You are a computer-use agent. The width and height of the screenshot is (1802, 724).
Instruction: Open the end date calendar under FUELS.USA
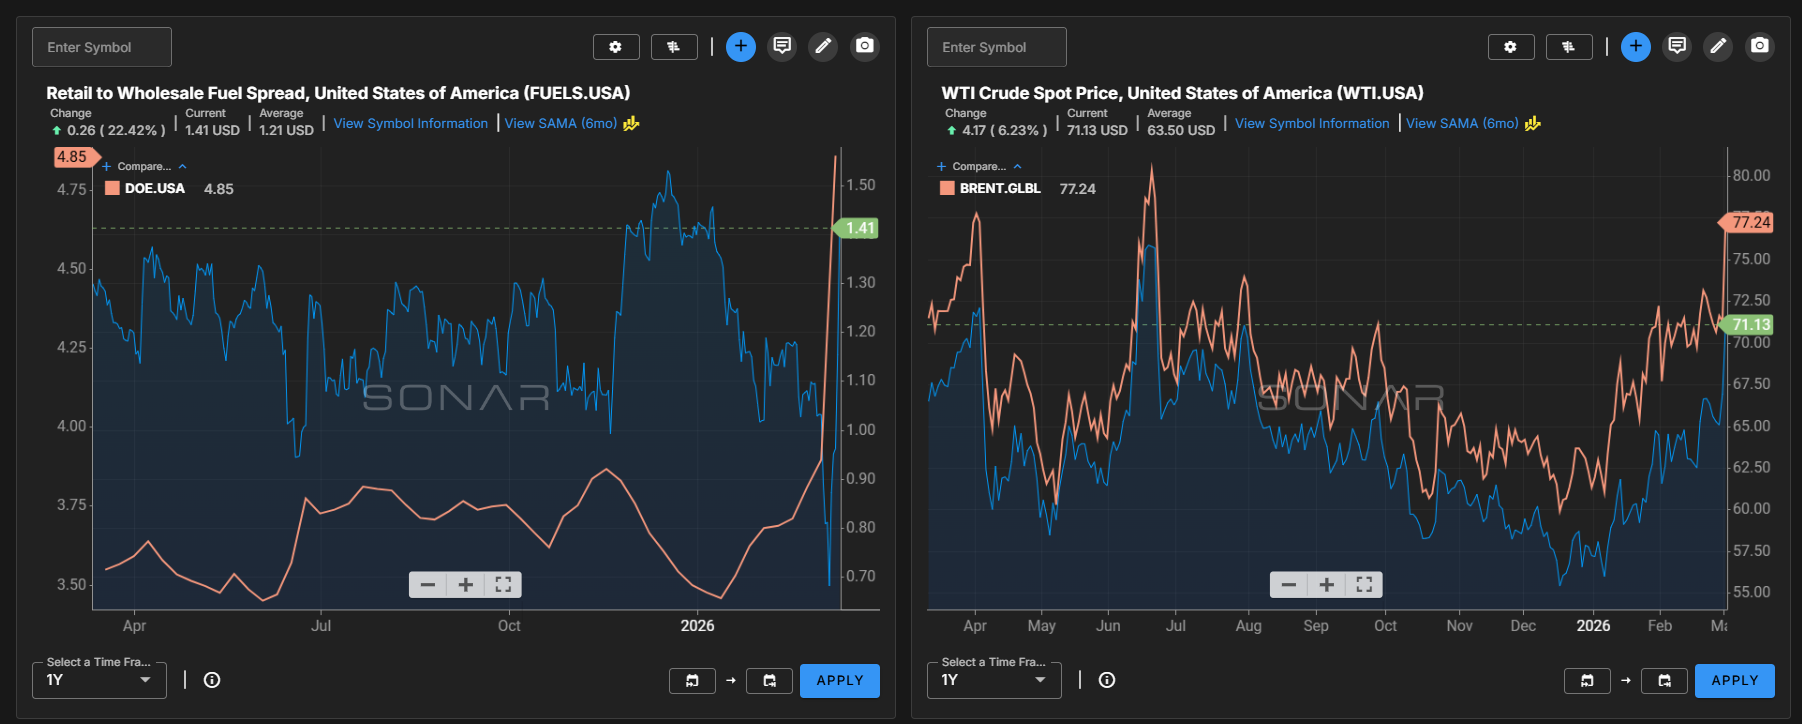pos(770,681)
